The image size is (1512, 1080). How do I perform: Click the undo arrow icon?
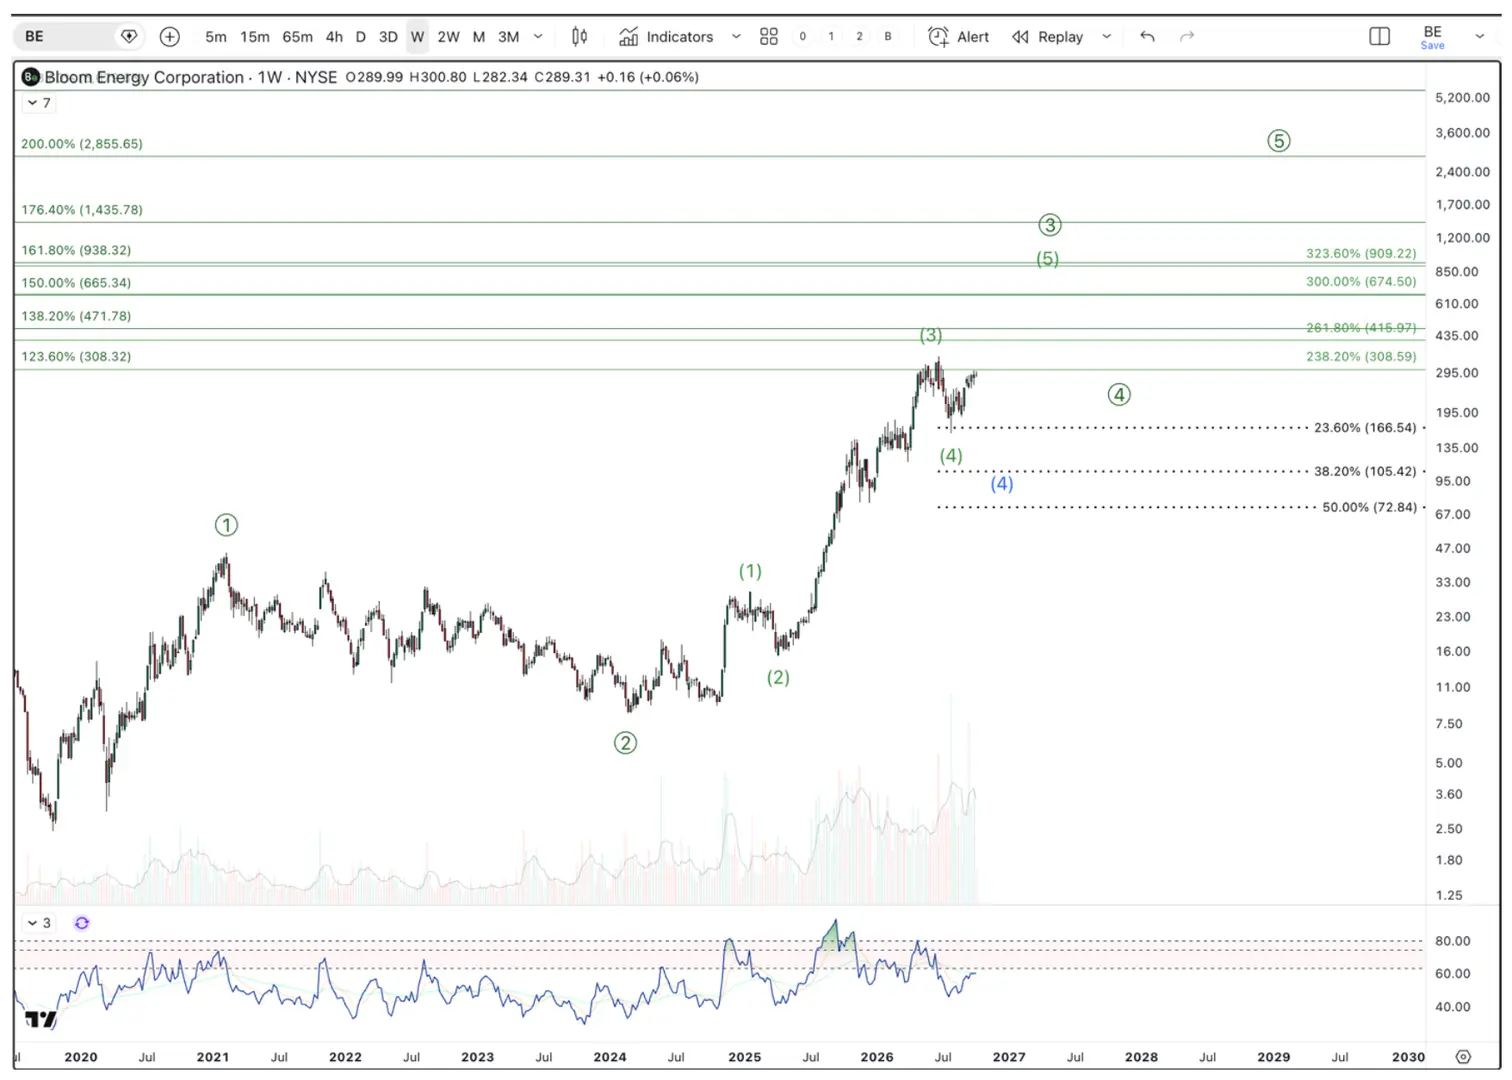[x=1147, y=37]
